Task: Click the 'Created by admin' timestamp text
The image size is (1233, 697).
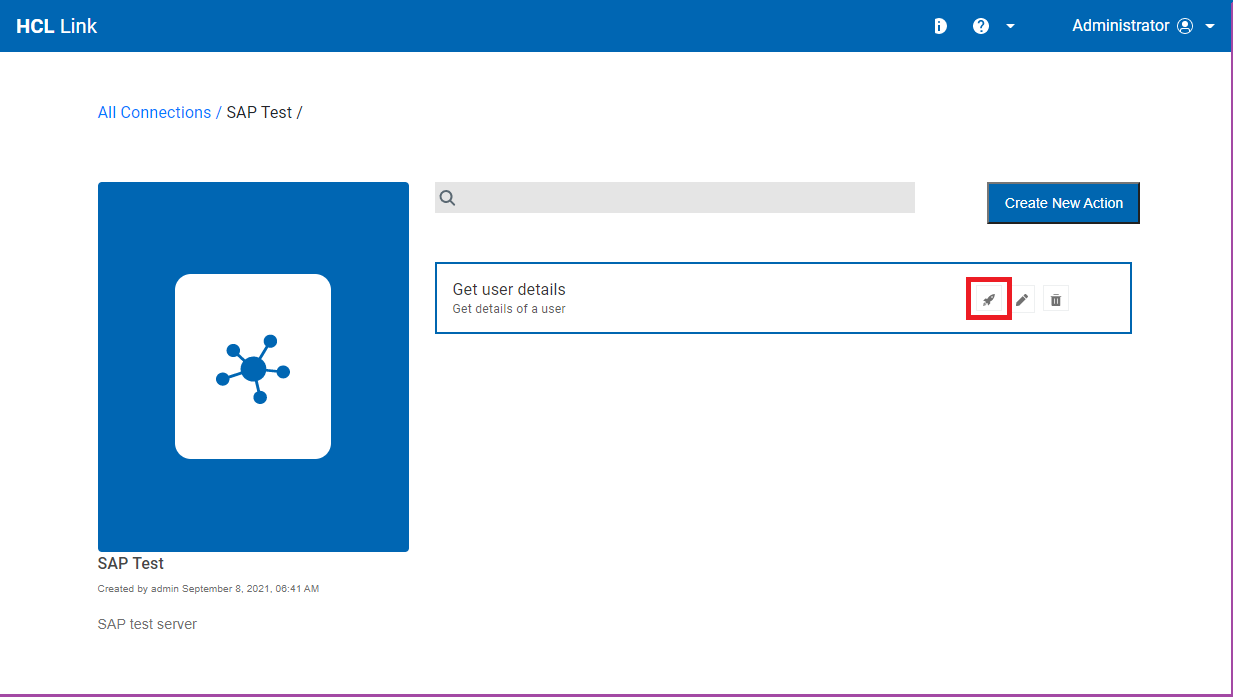Action: coord(208,589)
